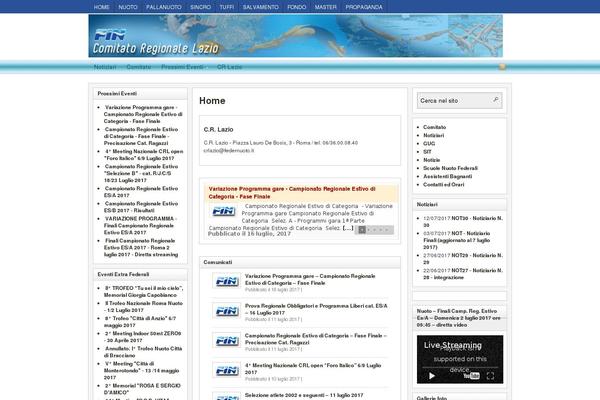Open Annullato: I° Trofeo Nuoto Città di Bracciano
Image resolution: width=600 pixels, height=400 pixels.
(143, 352)
